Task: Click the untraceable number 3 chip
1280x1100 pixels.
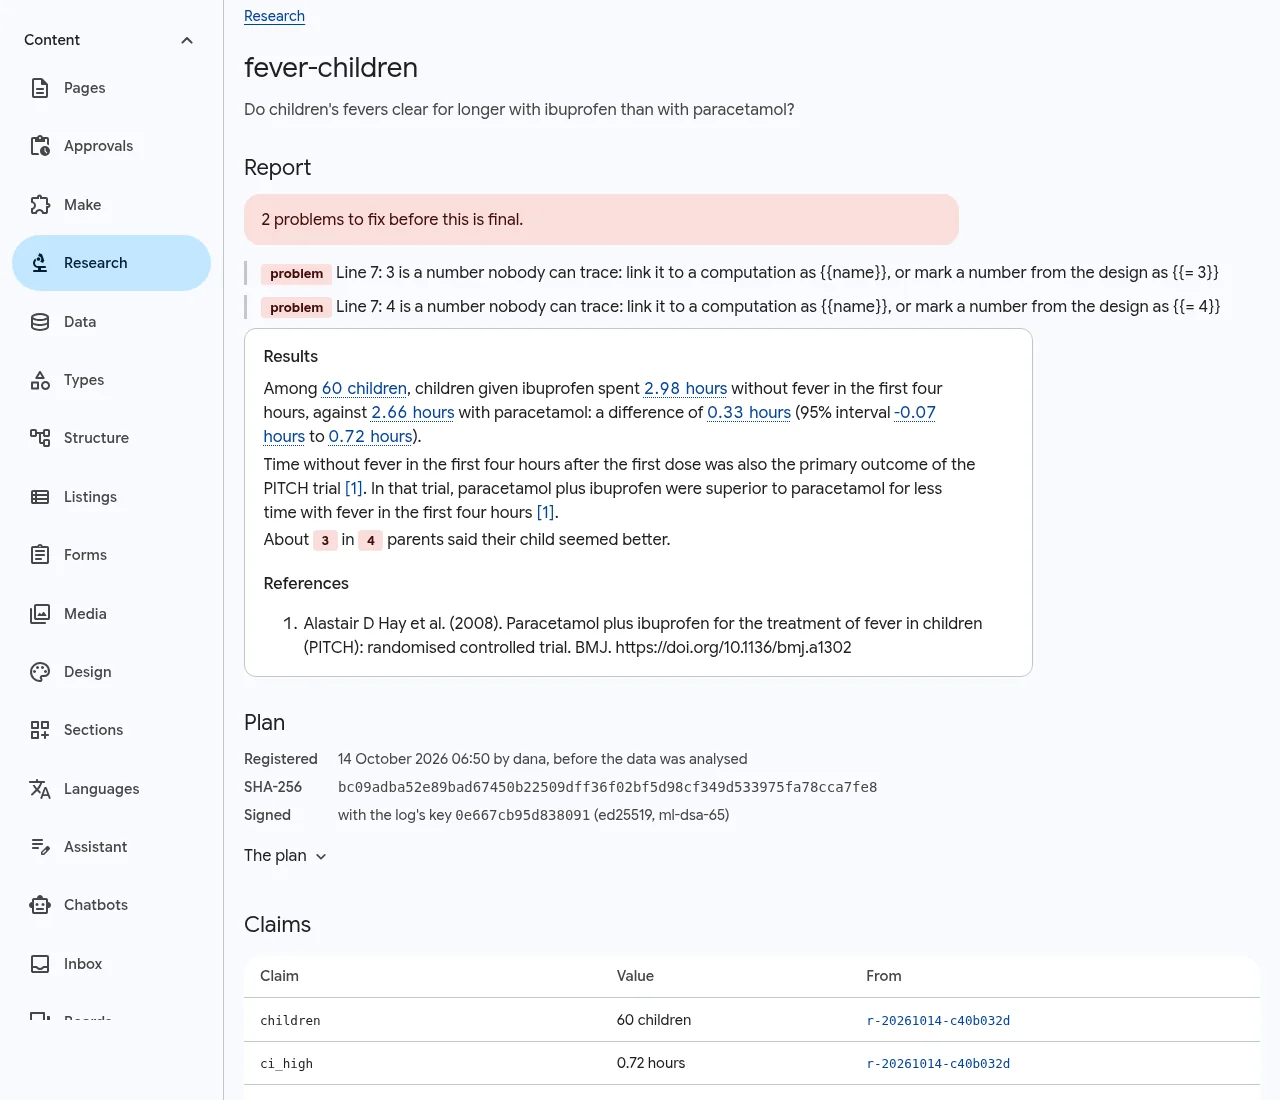Action: tap(325, 540)
